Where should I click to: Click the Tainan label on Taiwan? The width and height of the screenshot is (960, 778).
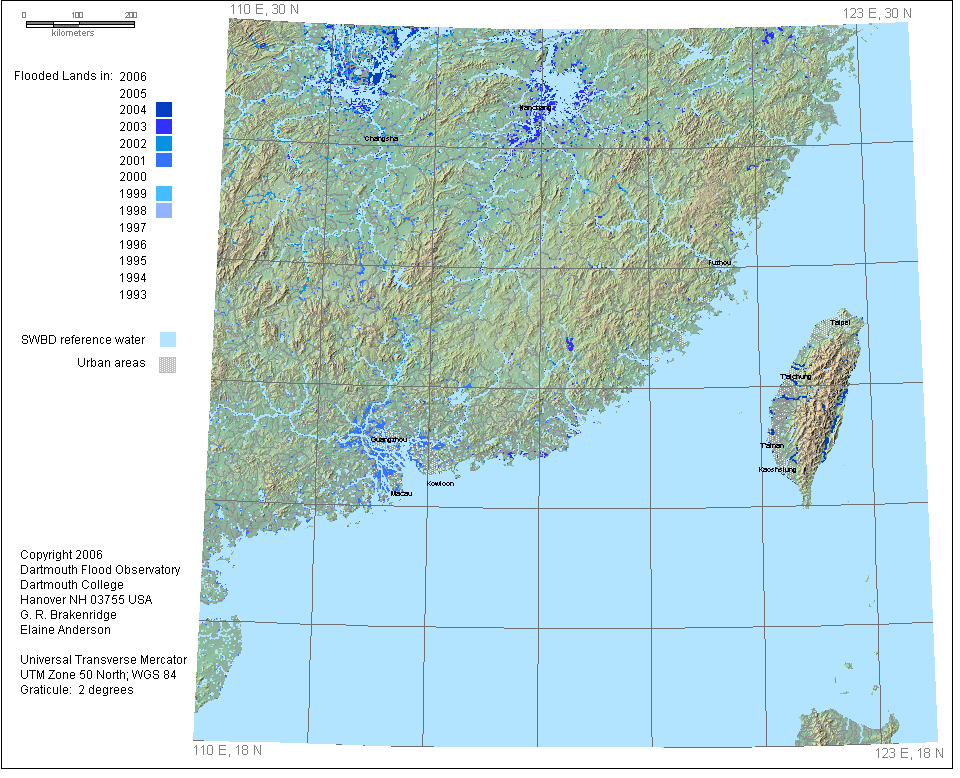tap(771, 445)
